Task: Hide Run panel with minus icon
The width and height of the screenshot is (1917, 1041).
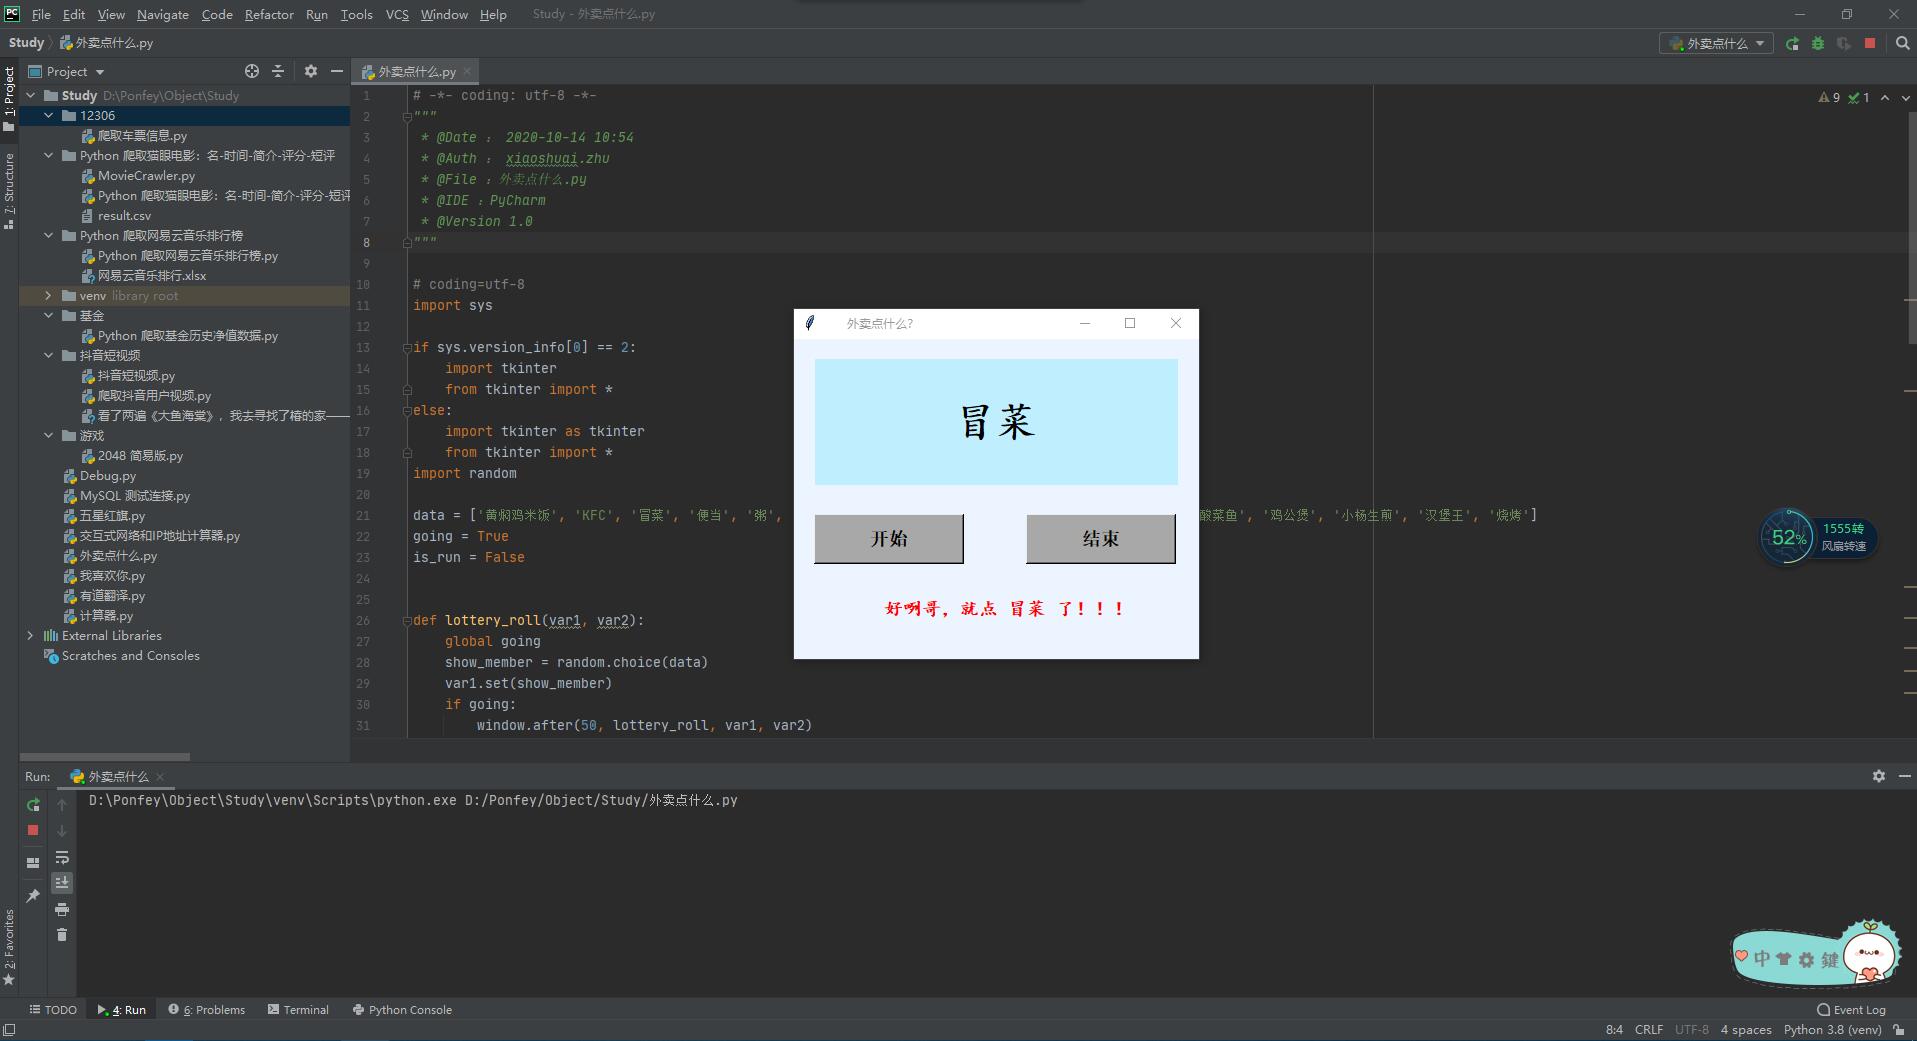Action: point(1904,776)
